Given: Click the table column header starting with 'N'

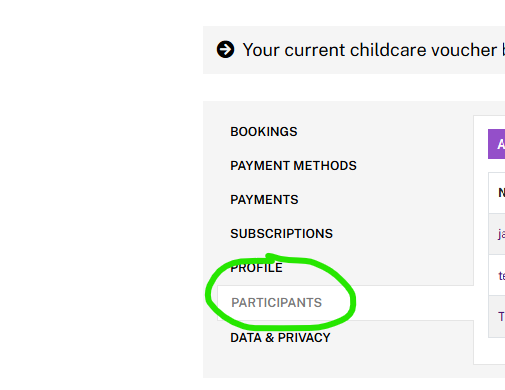Looking at the screenshot, I should (x=501, y=193).
